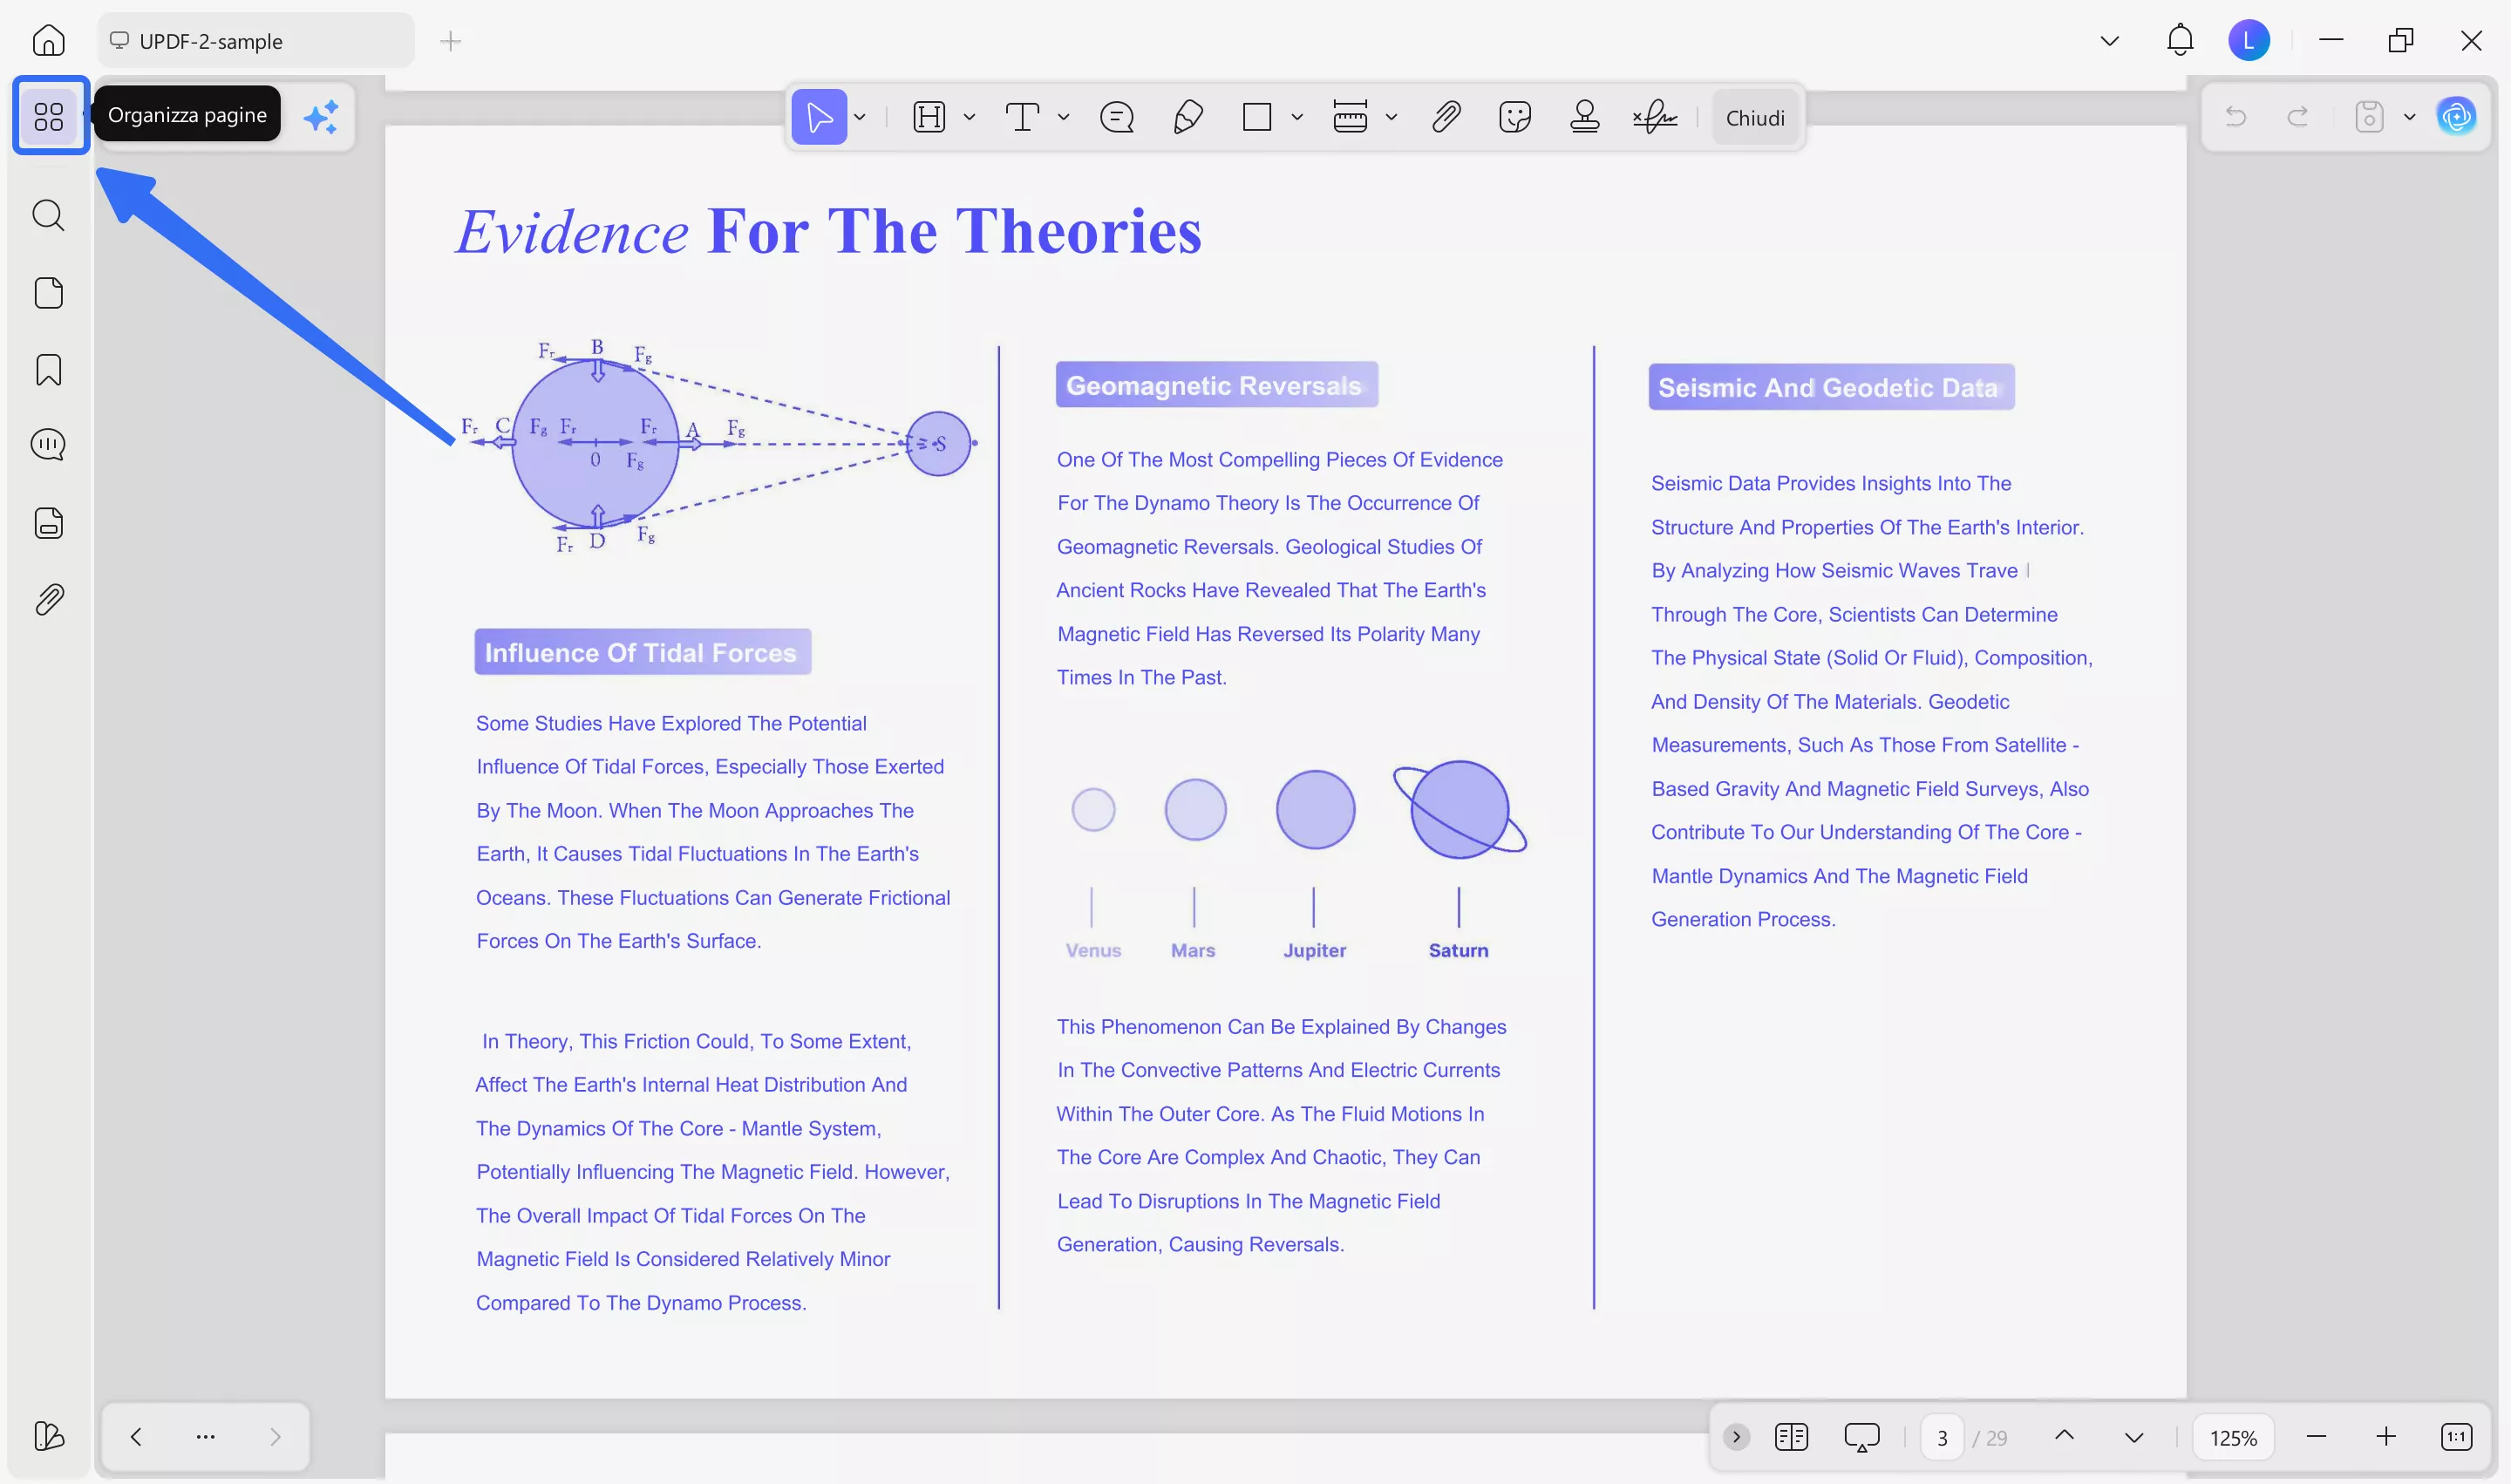
Task: Open the bookmarks panel in the sidebar
Action: [48, 370]
